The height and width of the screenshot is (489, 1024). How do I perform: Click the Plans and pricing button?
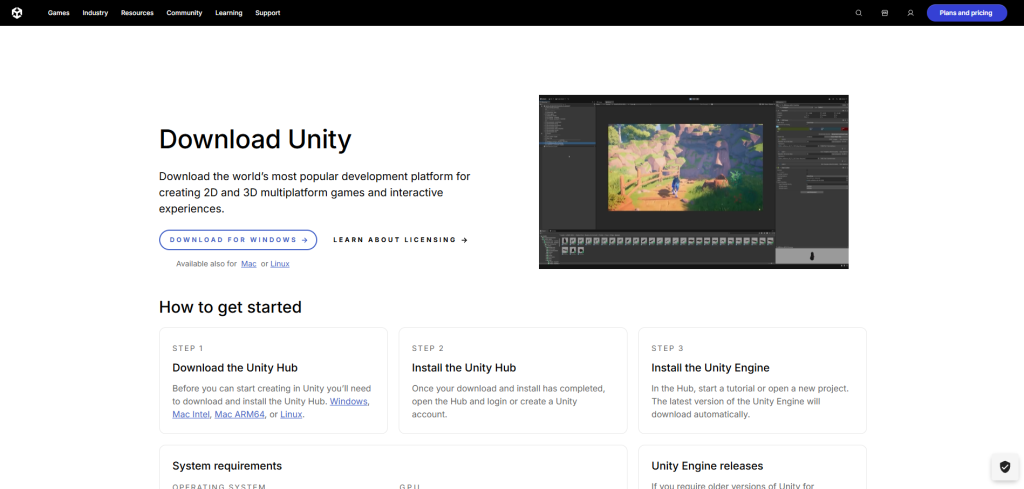966,13
